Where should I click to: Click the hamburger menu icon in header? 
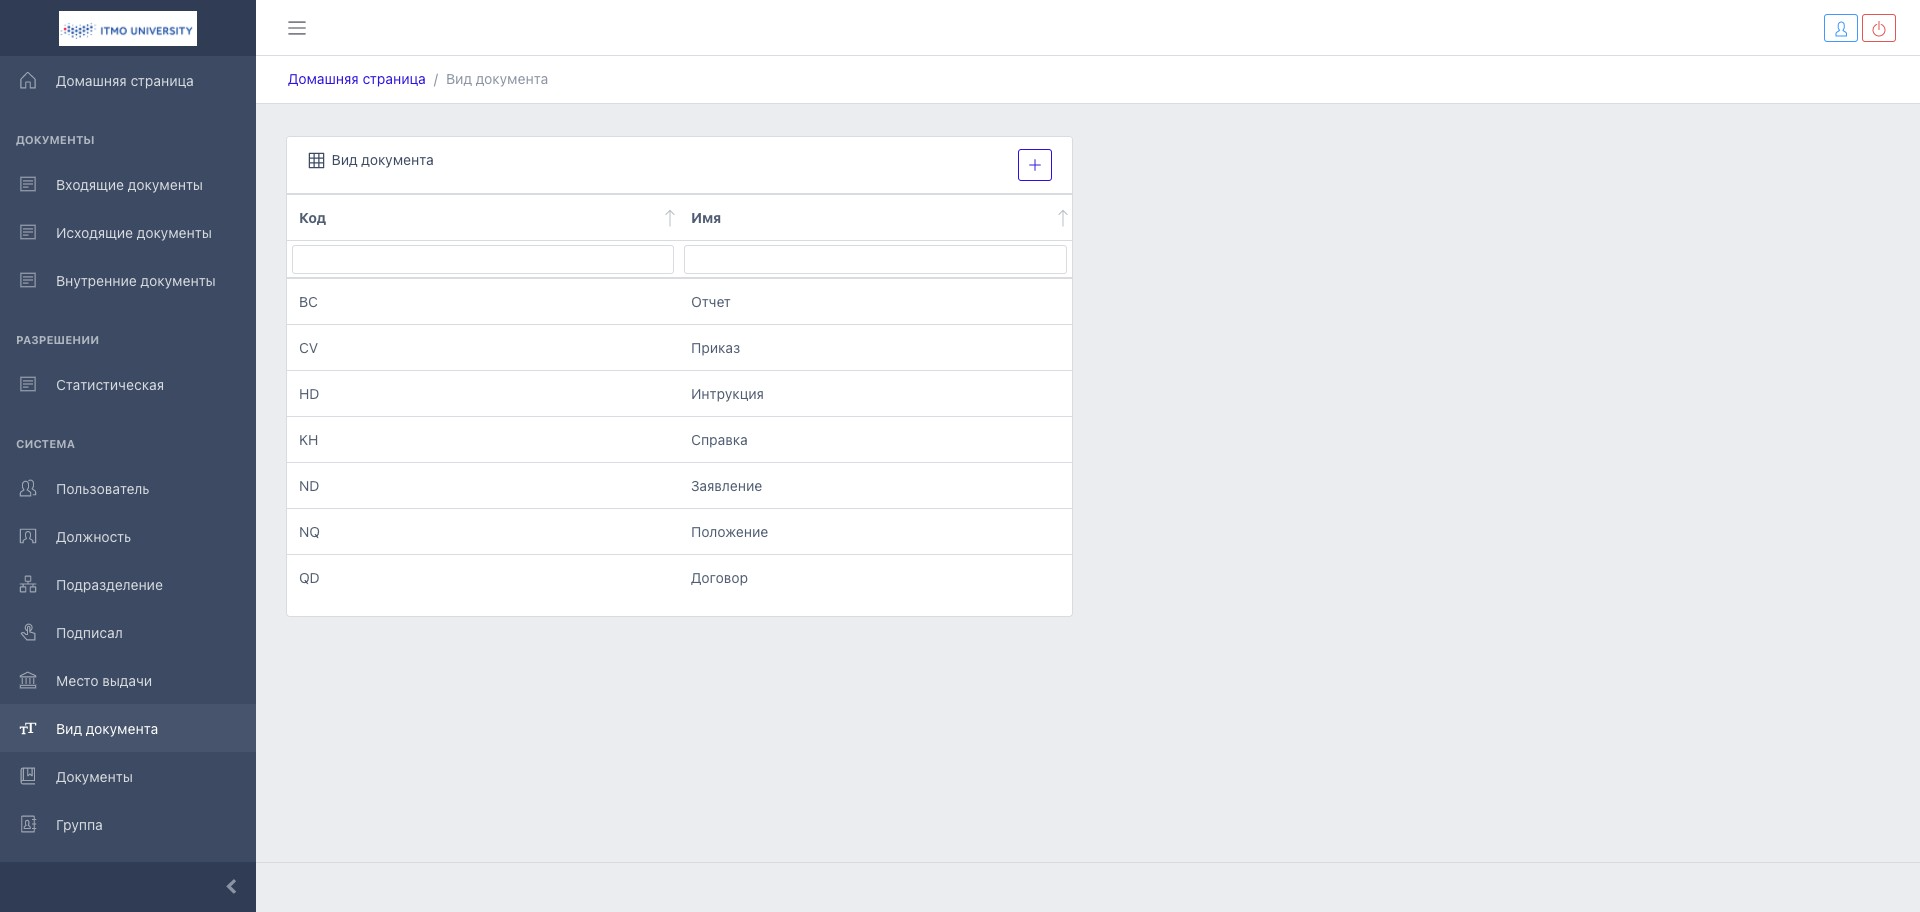(x=297, y=28)
